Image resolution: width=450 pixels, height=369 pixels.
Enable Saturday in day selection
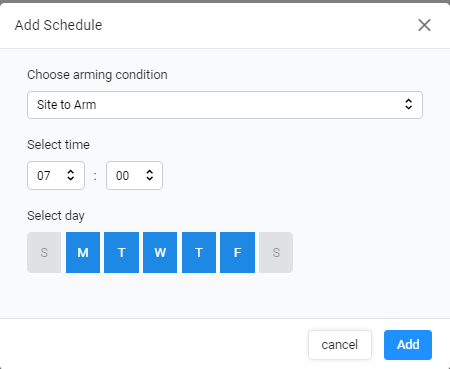coord(276,253)
